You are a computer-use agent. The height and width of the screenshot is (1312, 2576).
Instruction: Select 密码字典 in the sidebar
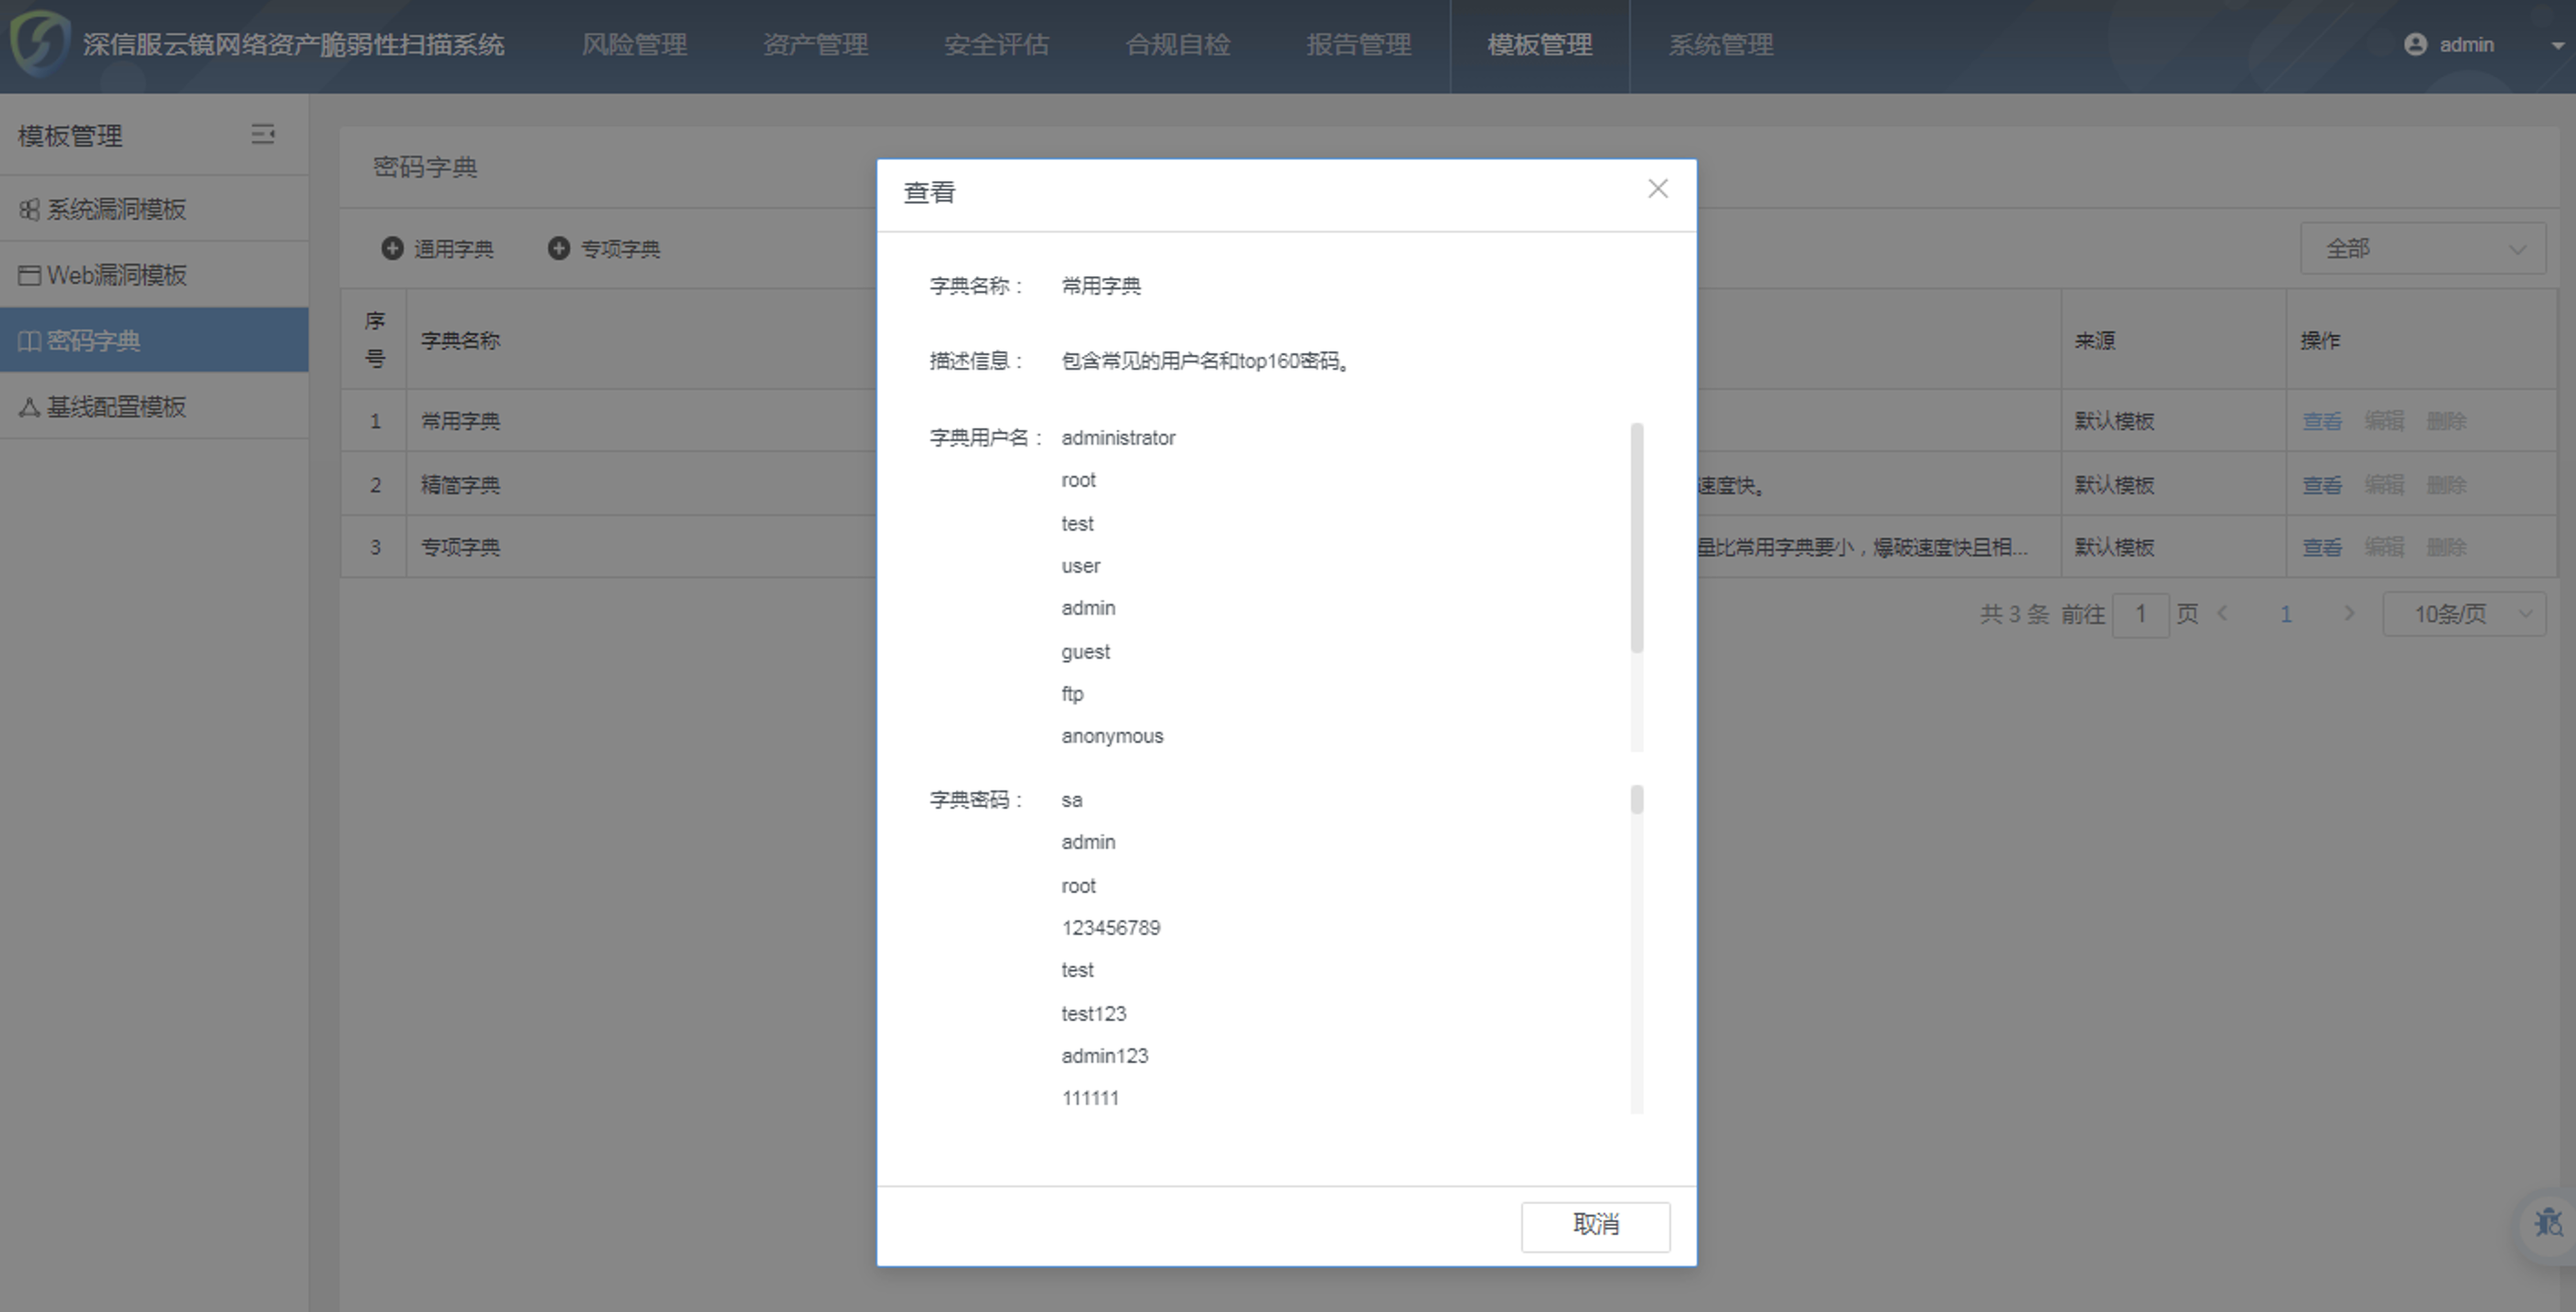click(154, 340)
